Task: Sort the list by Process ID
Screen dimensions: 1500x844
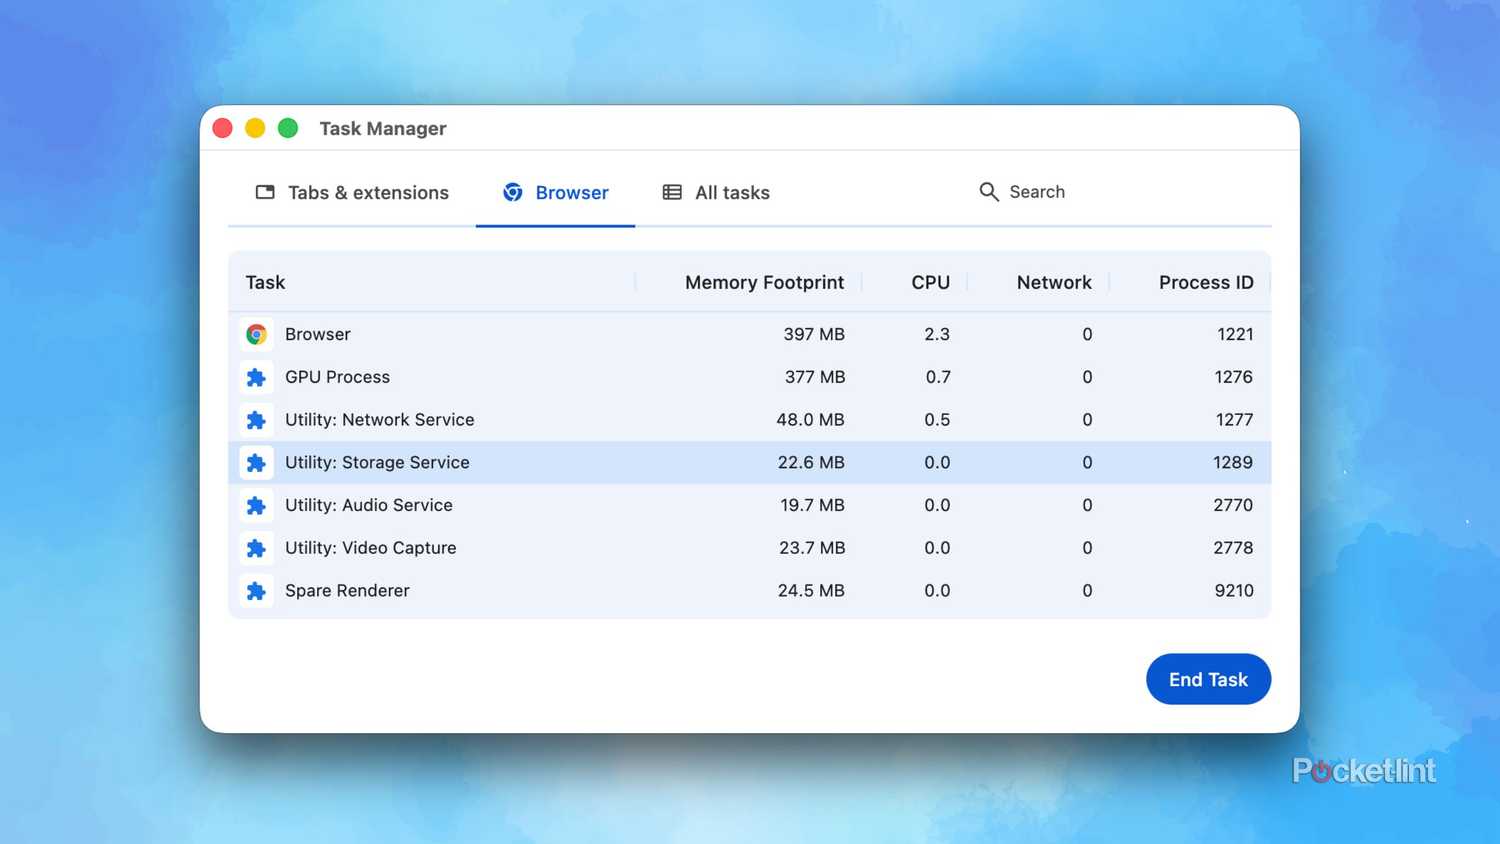Action: click(1206, 282)
